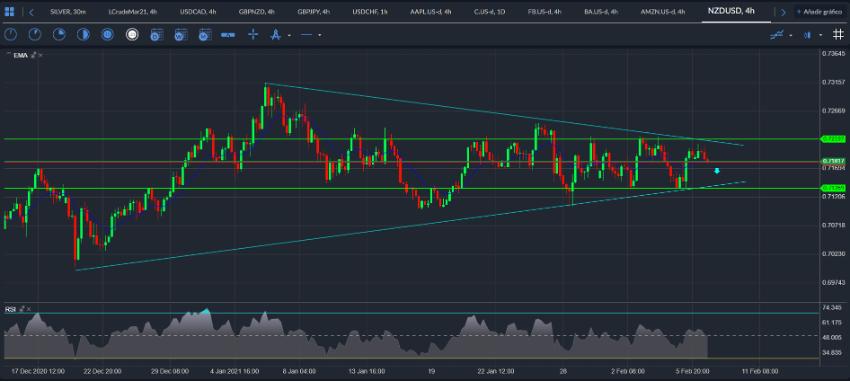850x382 pixels.
Task: Expand the line type dropdown arrow
Action: pos(320,35)
